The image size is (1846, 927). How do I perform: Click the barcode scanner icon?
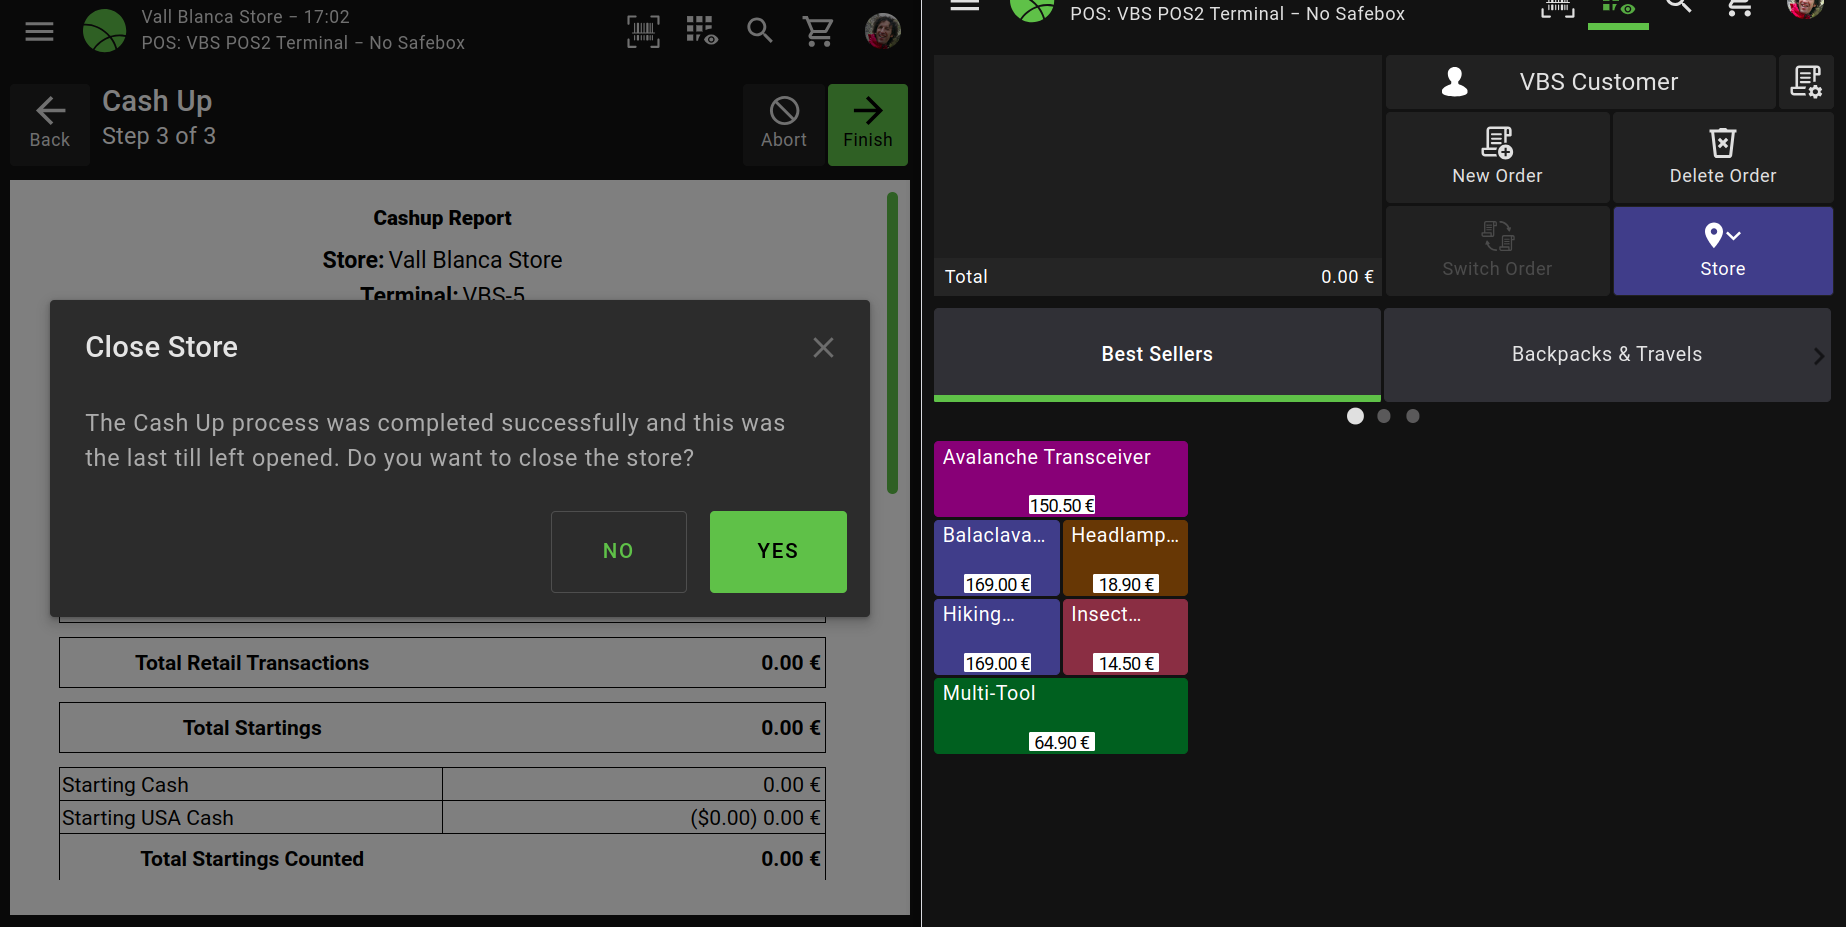643,32
